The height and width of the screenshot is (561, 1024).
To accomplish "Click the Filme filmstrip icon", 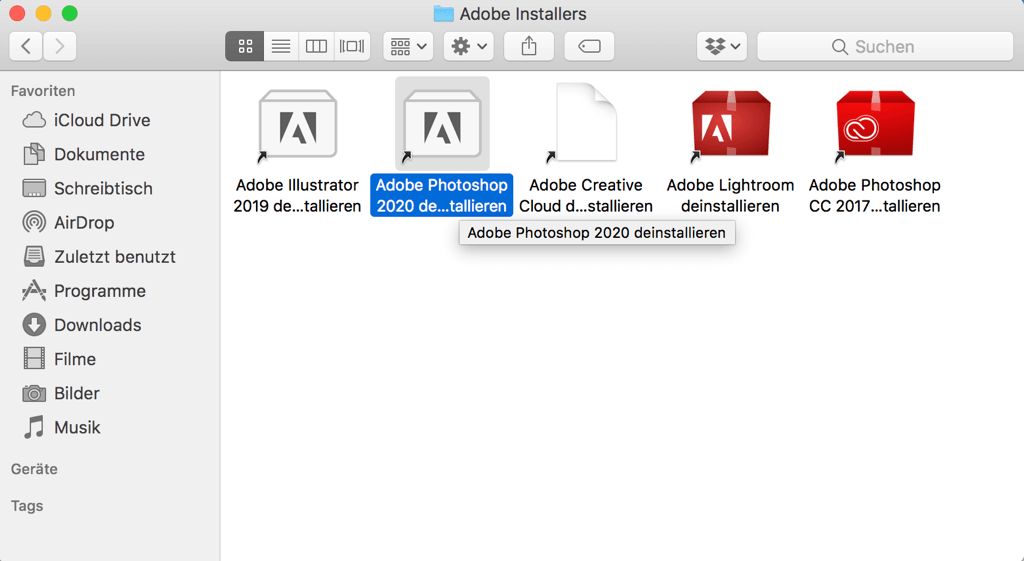I will click(34, 359).
